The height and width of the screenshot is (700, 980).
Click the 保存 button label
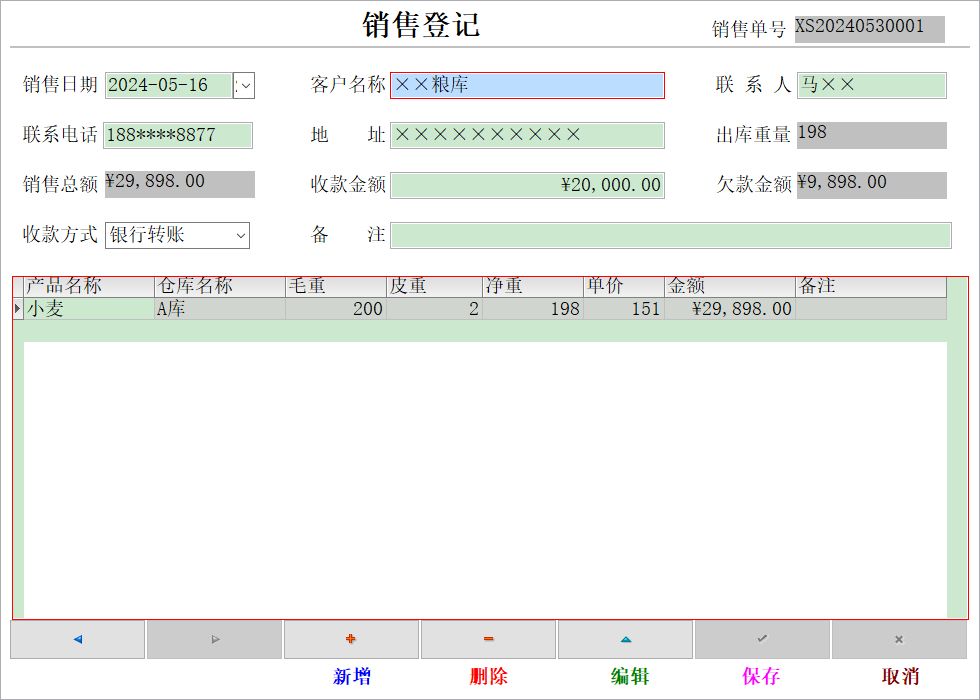(x=761, y=676)
